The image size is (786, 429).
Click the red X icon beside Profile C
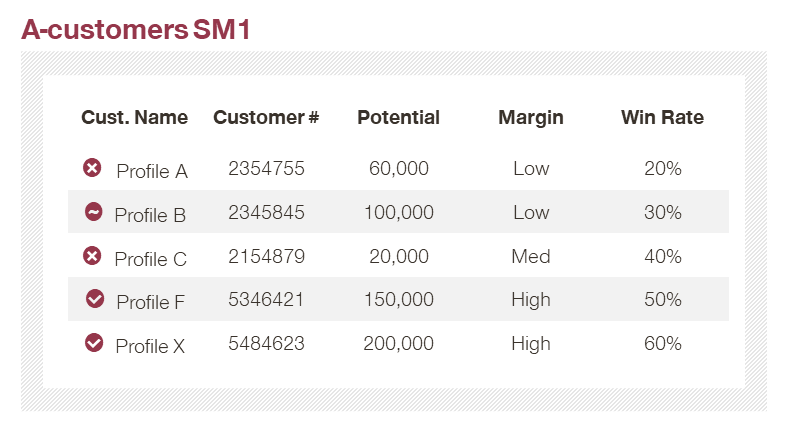(92, 256)
